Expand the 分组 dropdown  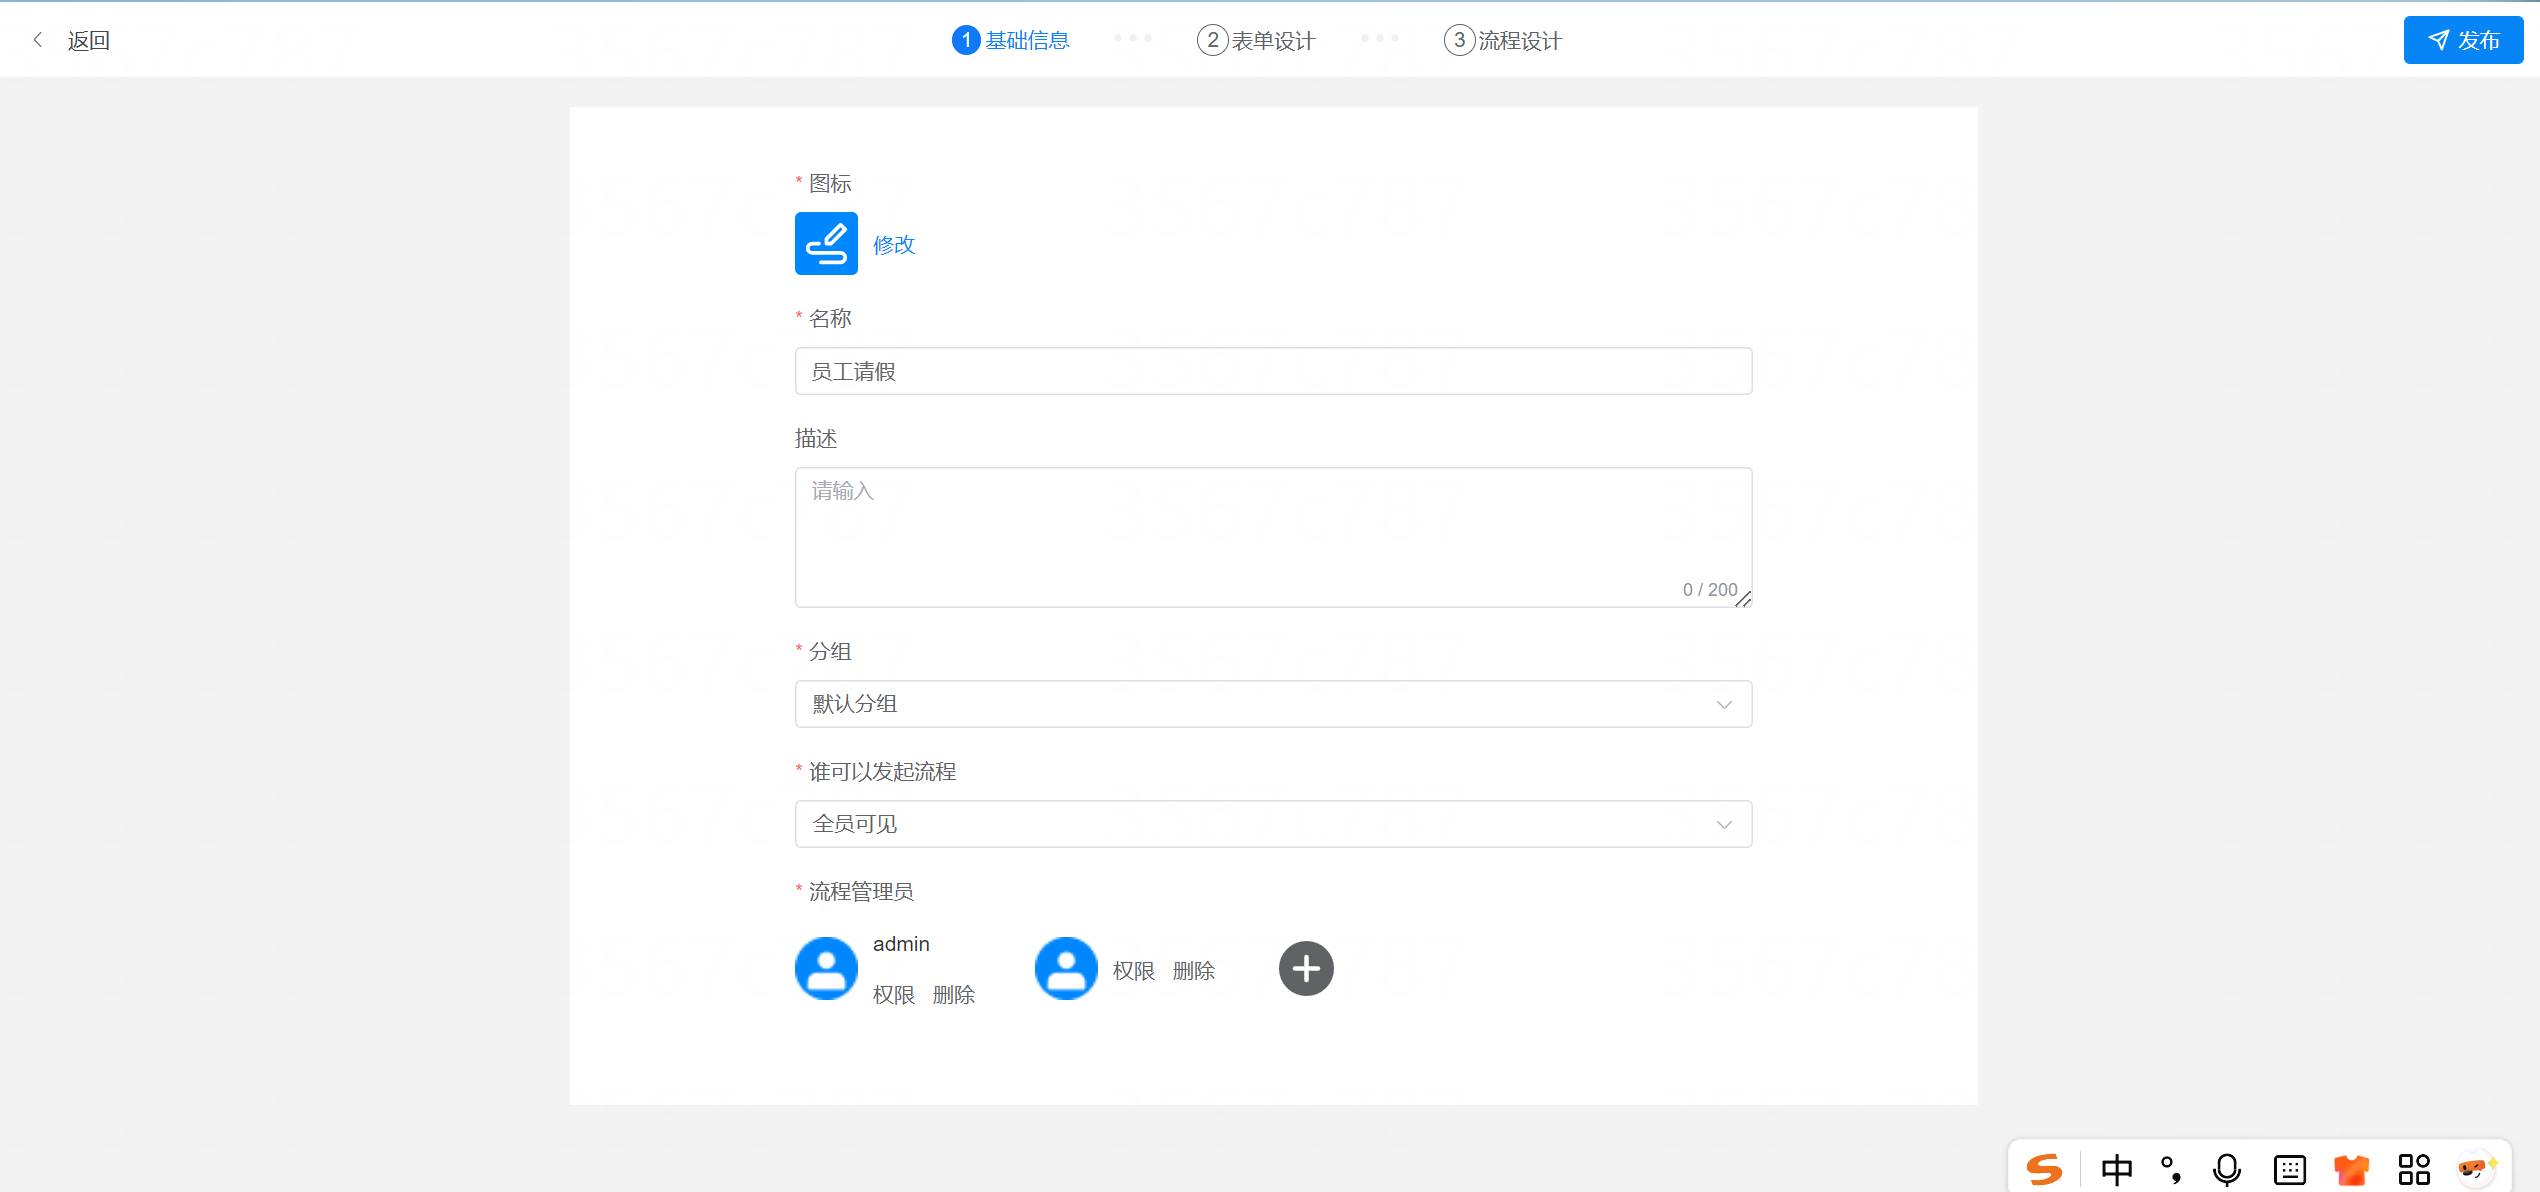click(1273, 704)
